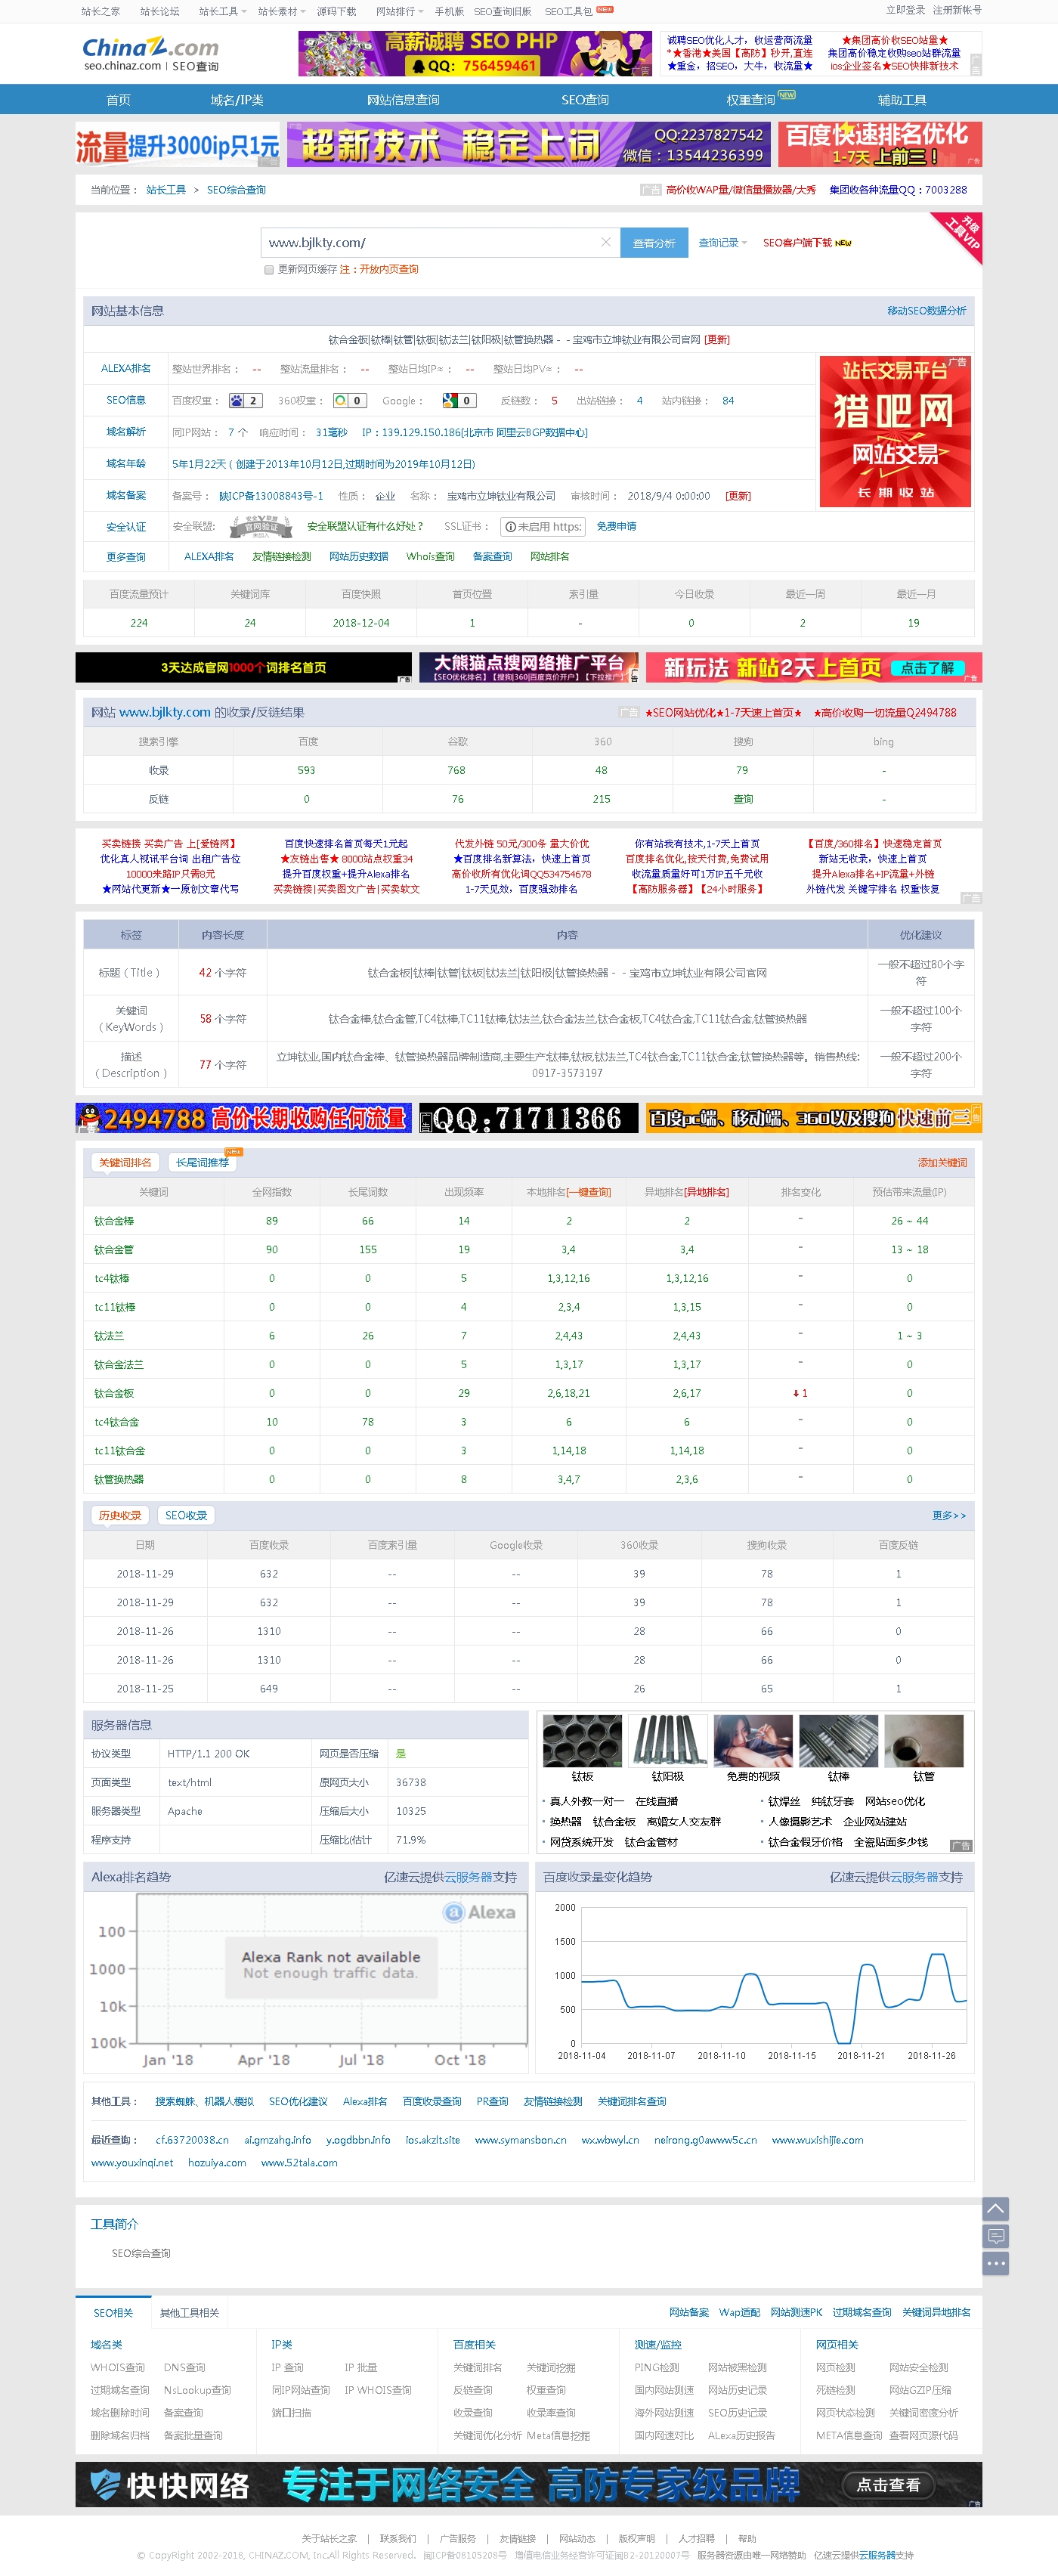Click the Baidu paw weight badge
Viewport: 1058px width, 2576px height.
tap(245, 400)
